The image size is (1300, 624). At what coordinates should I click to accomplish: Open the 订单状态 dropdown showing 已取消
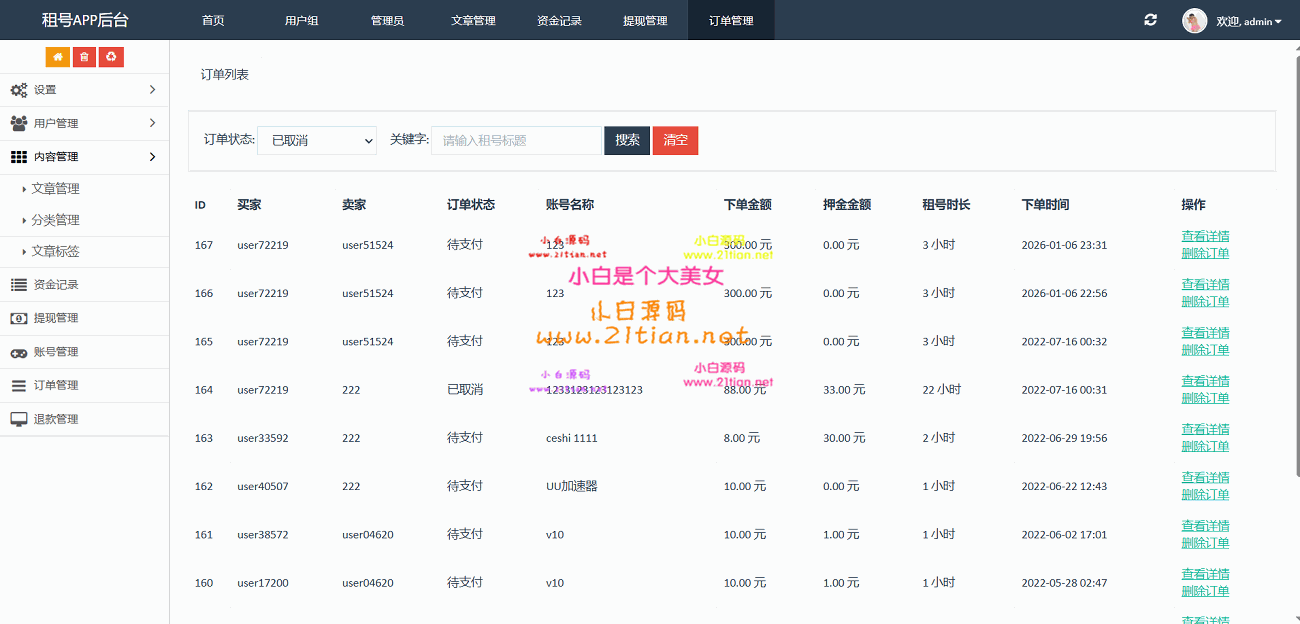[317, 141]
